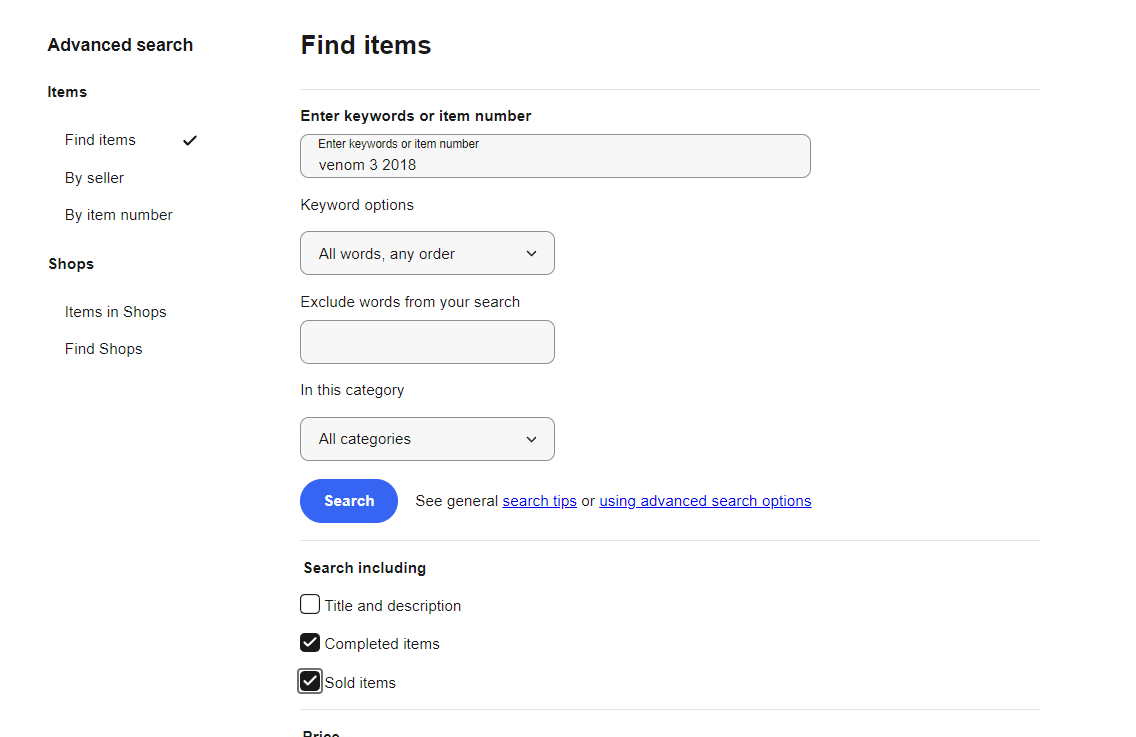This screenshot has width=1136, height=737.
Task: Click the blue Search button
Action: (349, 501)
